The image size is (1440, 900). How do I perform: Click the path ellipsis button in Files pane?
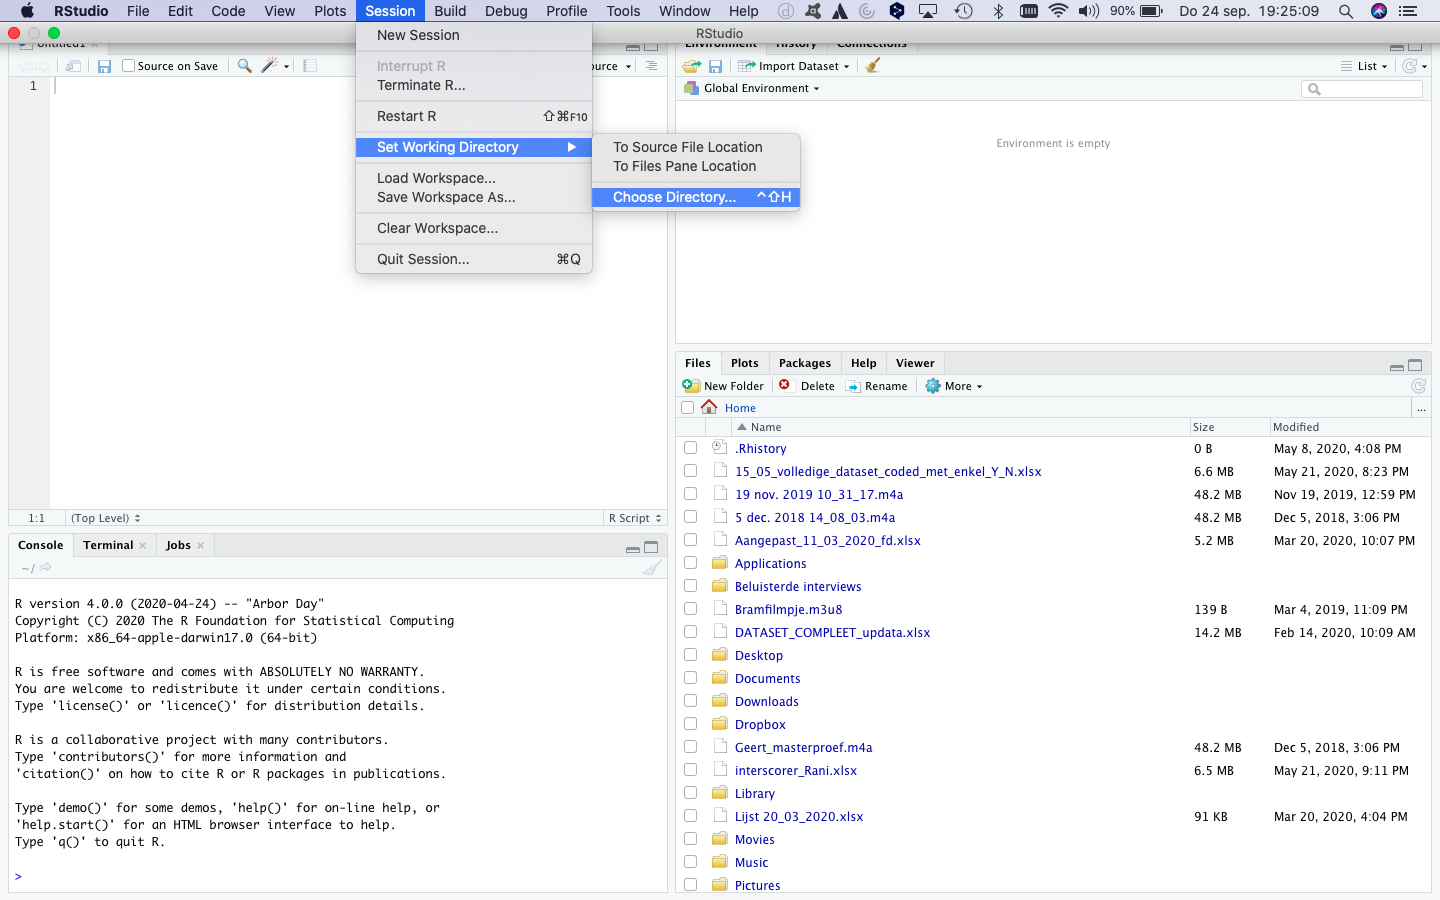coord(1421,408)
